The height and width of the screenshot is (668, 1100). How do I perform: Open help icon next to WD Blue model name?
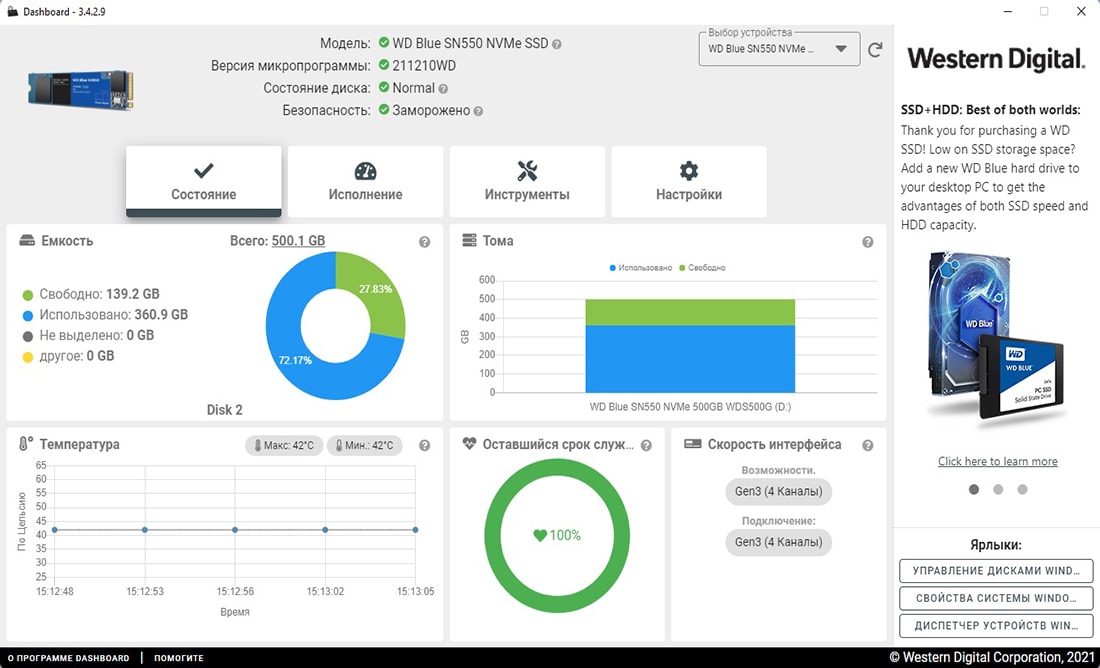[x=557, y=44]
